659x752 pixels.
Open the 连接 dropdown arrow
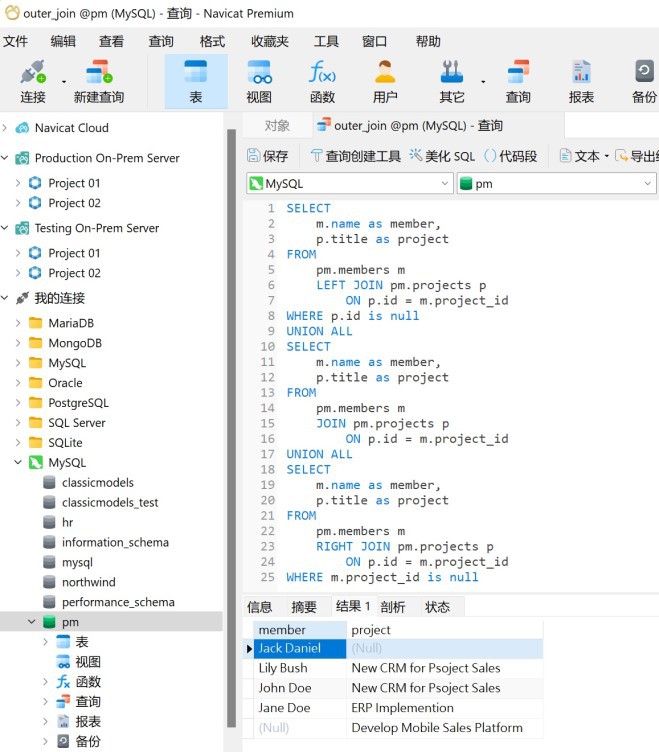pyautogui.click(x=64, y=82)
